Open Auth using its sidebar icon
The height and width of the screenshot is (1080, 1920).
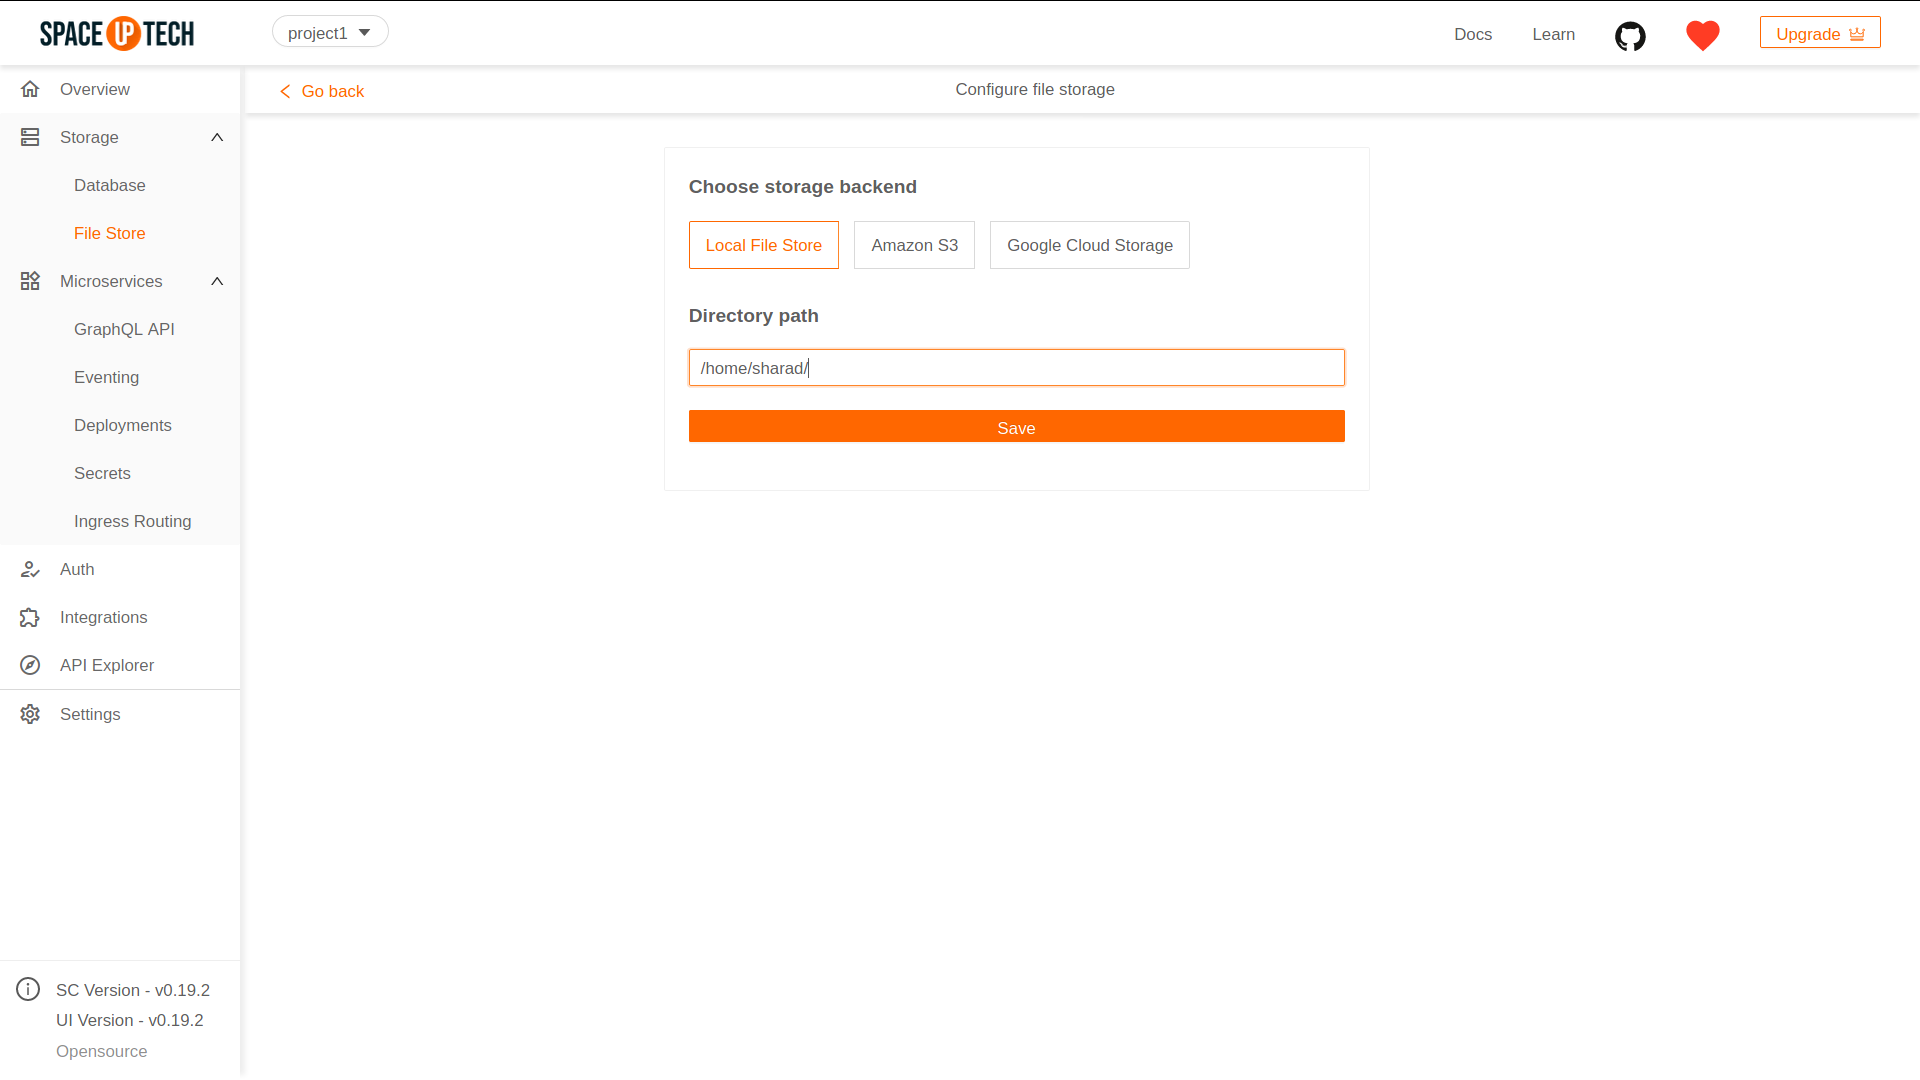tap(30, 569)
